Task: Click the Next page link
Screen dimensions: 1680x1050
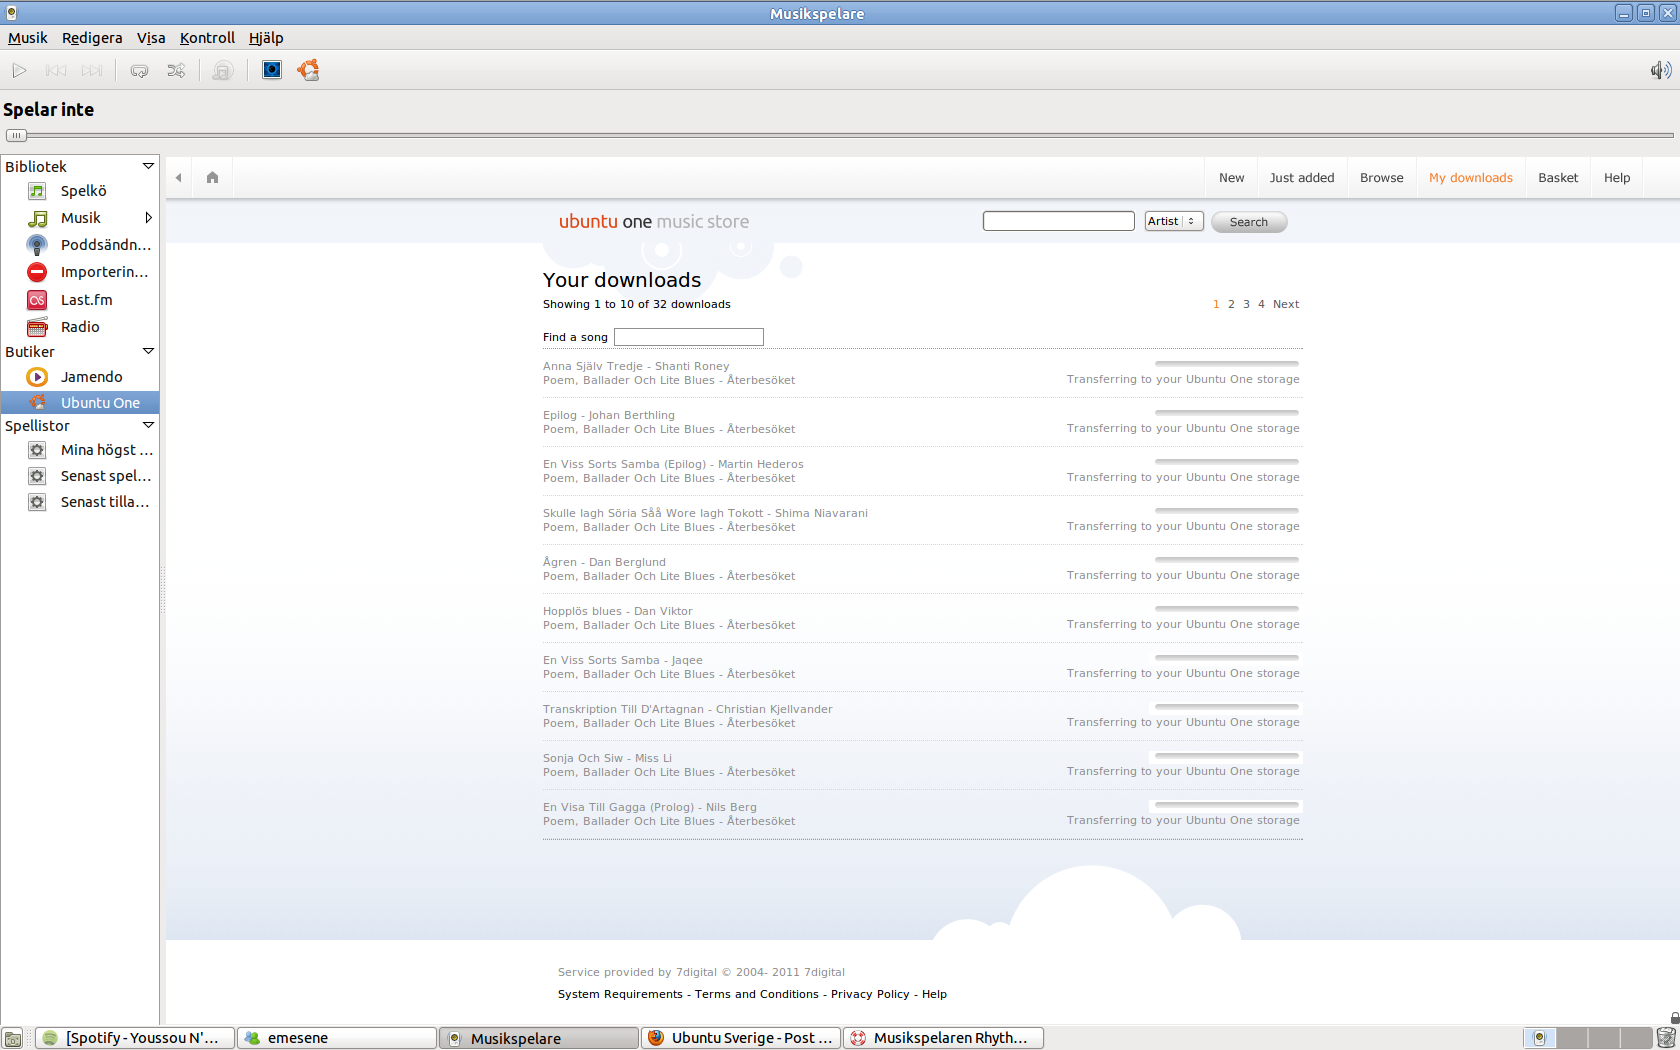Action: [1286, 304]
